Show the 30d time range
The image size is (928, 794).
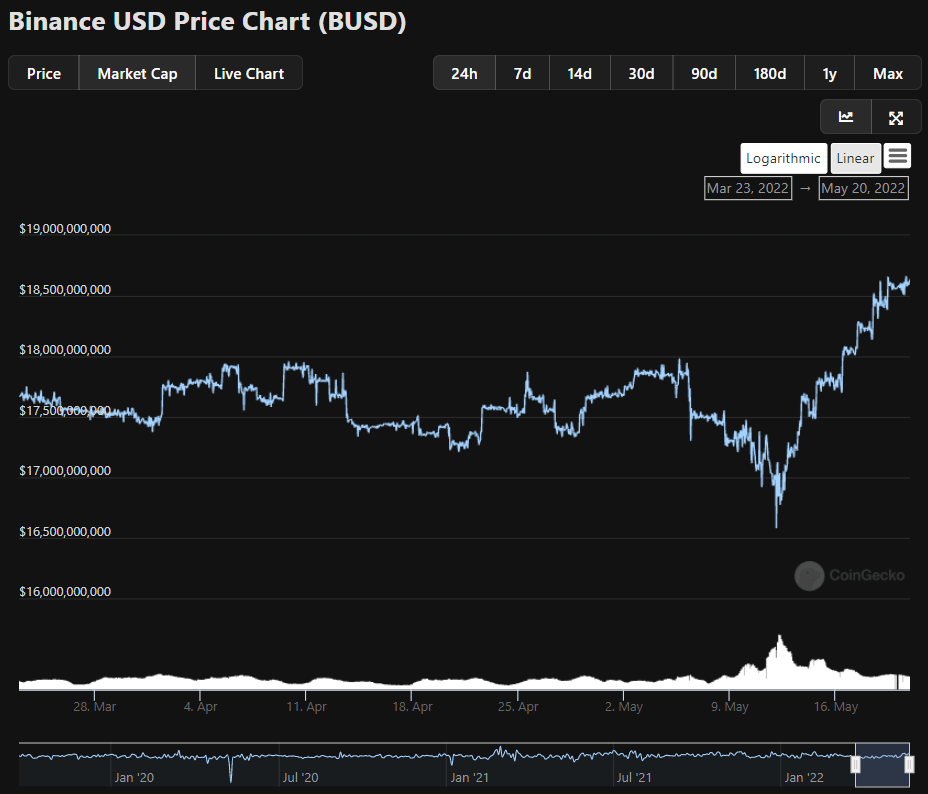coord(641,73)
